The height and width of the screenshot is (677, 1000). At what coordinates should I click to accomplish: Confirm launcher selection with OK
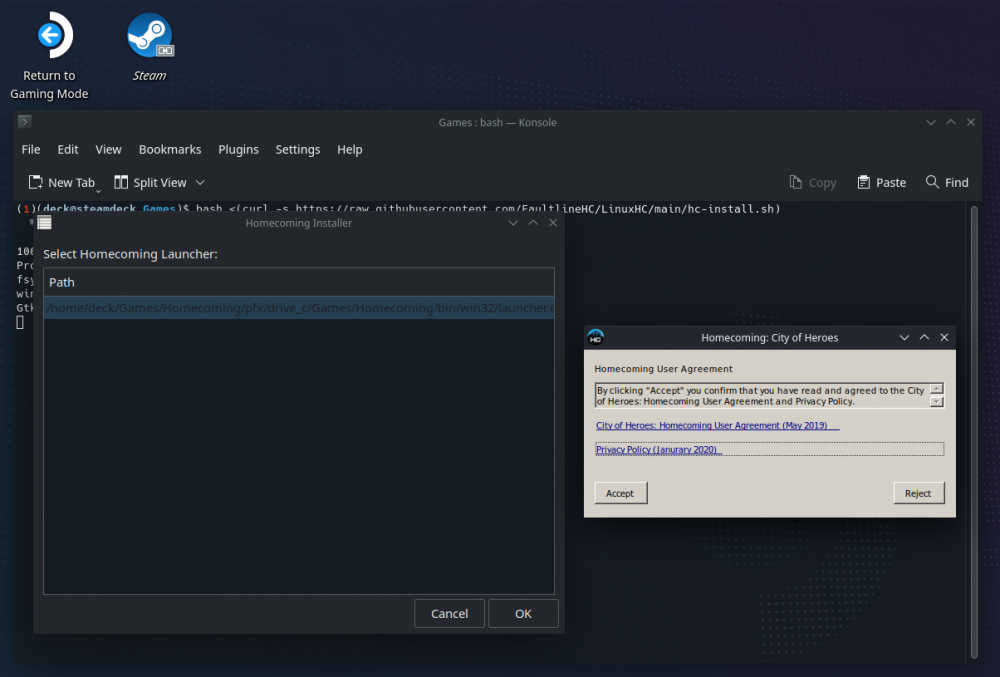pyautogui.click(x=523, y=613)
